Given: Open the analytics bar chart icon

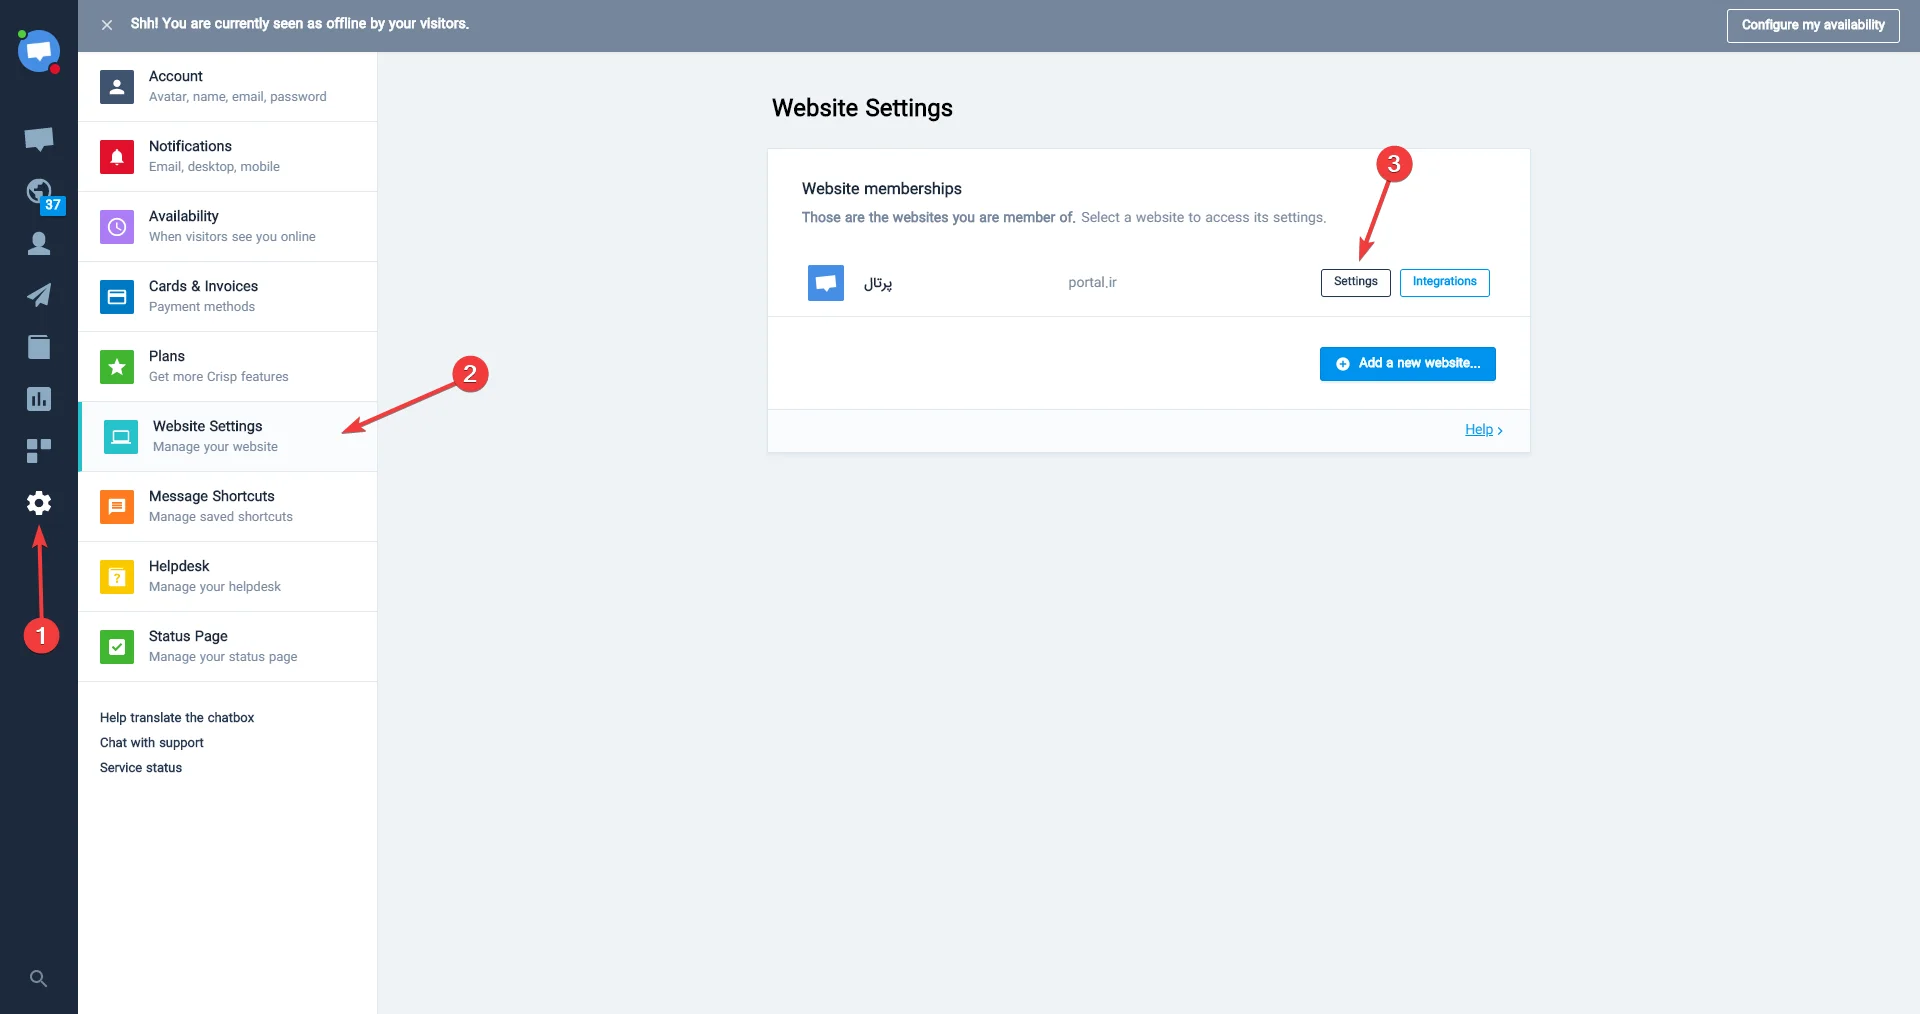Looking at the screenshot, I should point(39,399).
